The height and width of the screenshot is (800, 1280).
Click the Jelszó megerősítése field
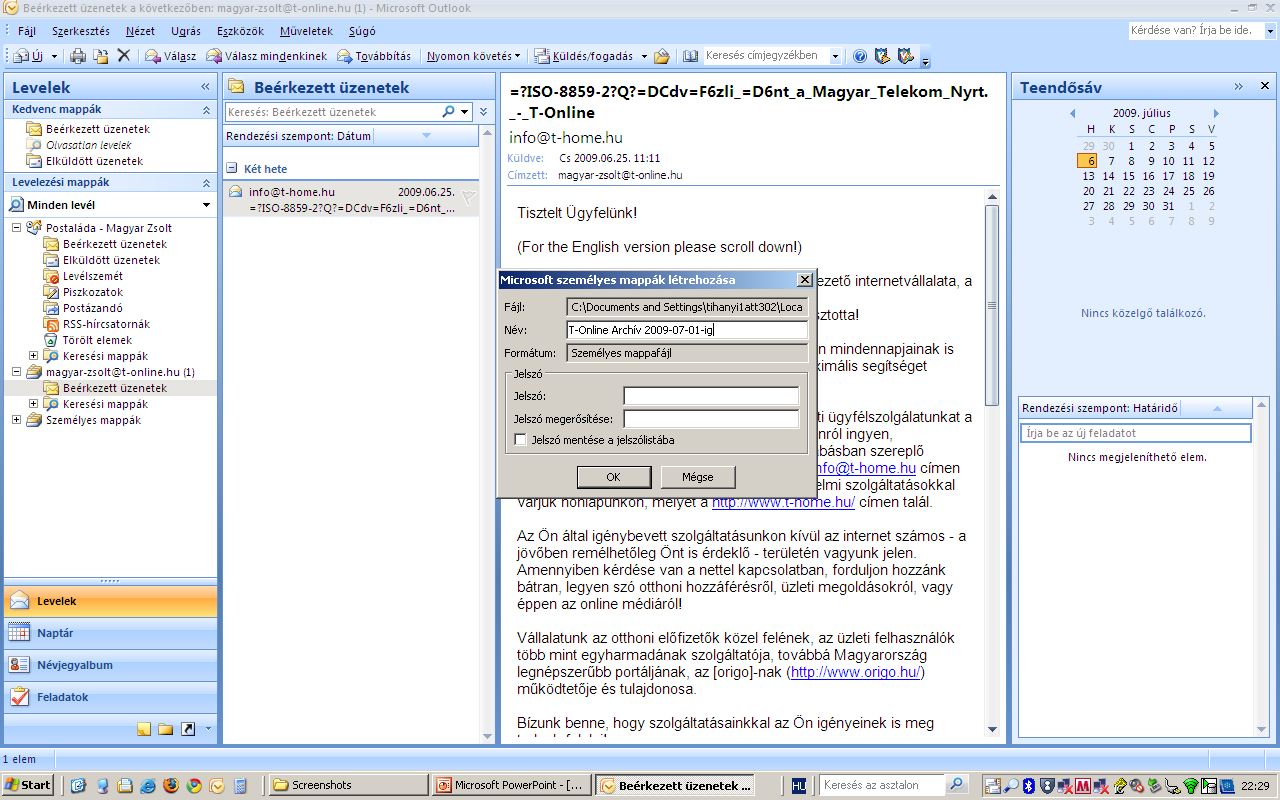[711, 419]
